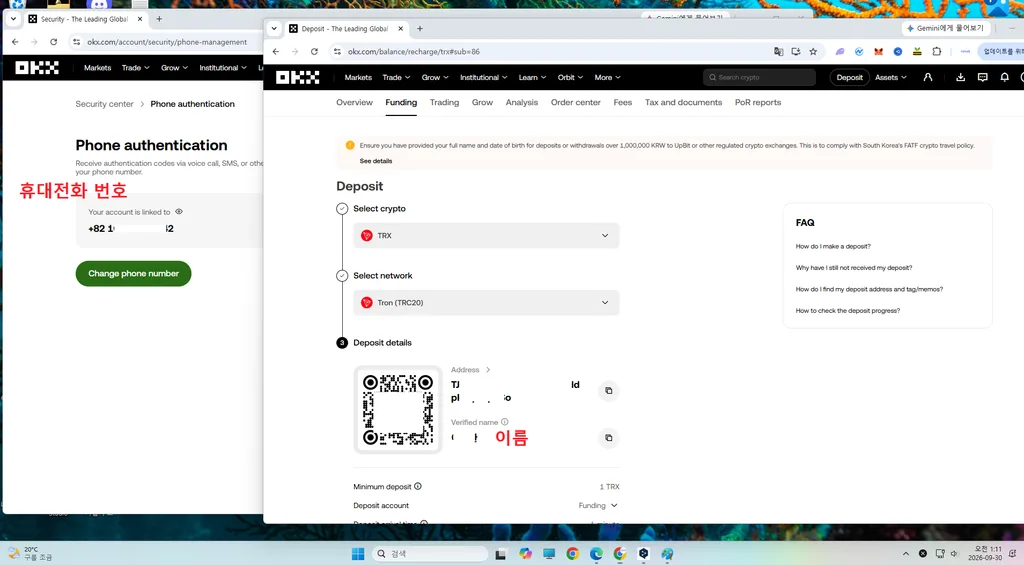Open the notifications bell in OKX header
The height and width of the screenshot is (565, 1024).
[x=1004, y=77]
